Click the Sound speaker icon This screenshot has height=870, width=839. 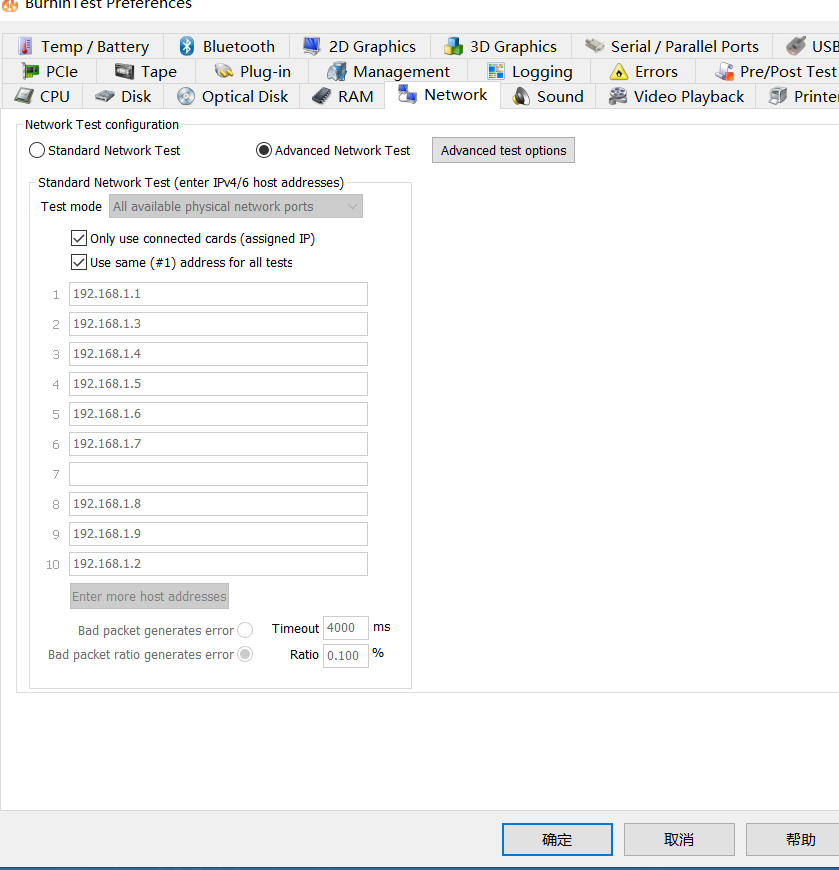(x=520, y=96)
